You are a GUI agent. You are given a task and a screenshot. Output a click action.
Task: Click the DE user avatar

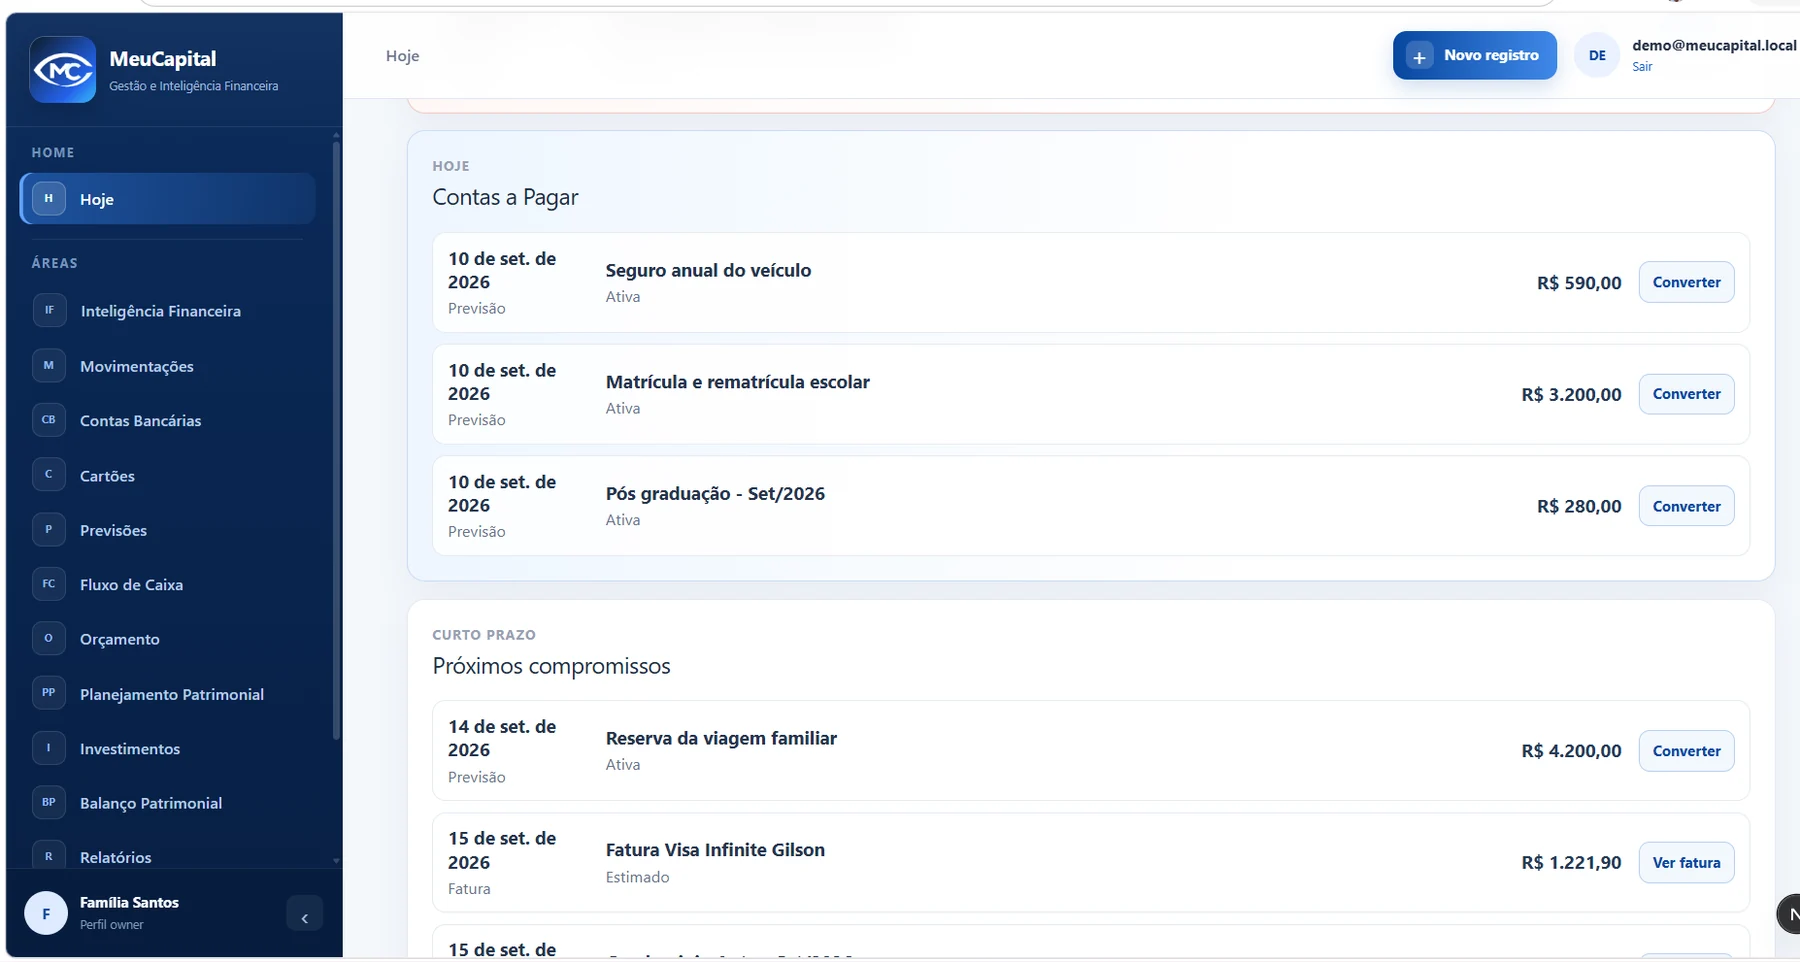click(x=1597, y=55)
